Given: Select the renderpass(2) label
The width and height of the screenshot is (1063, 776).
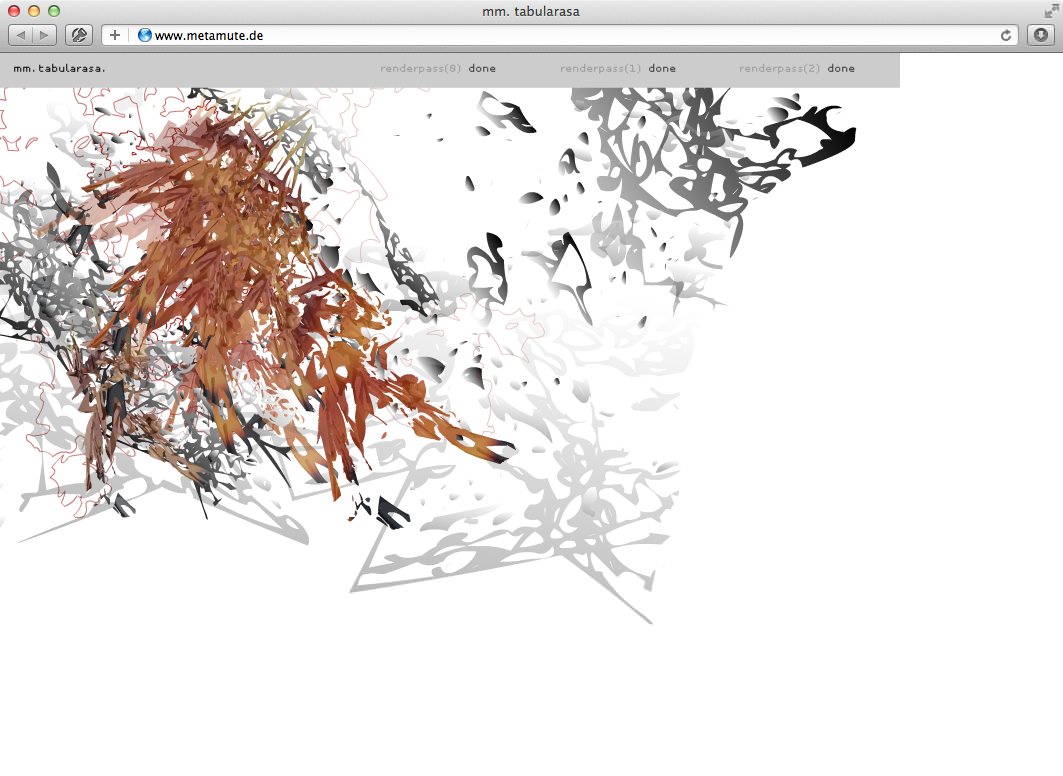Looking at the screenshot, I should pyautogui.click(x=779, y=69).
